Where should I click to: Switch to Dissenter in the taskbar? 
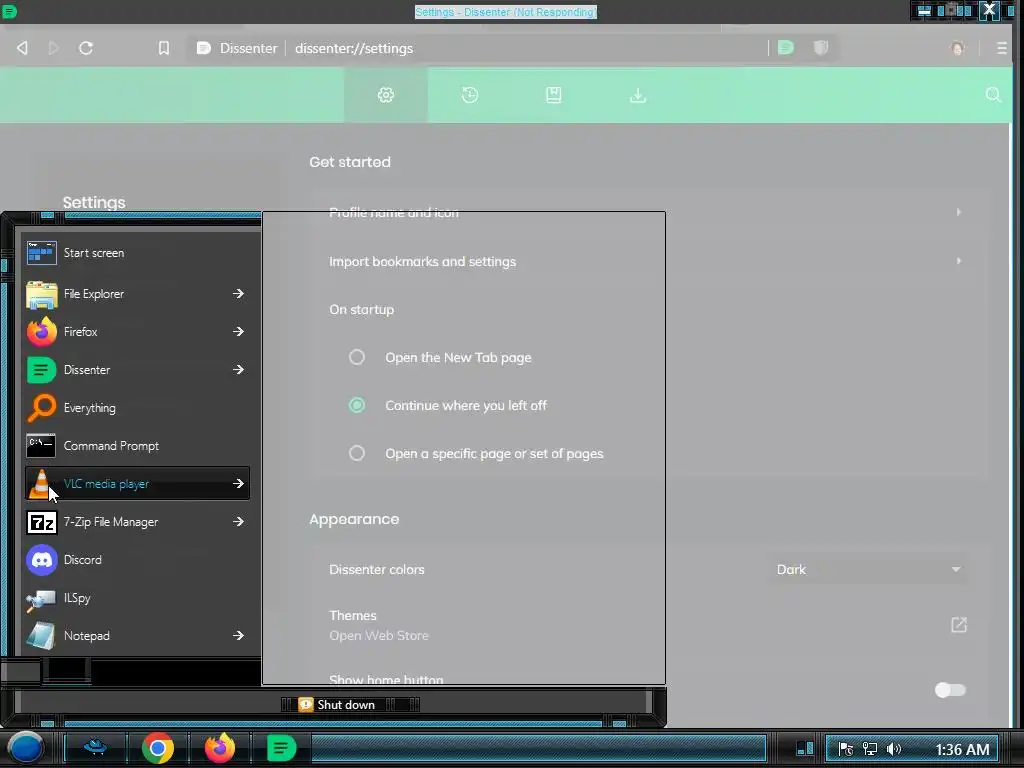(281, 748)
